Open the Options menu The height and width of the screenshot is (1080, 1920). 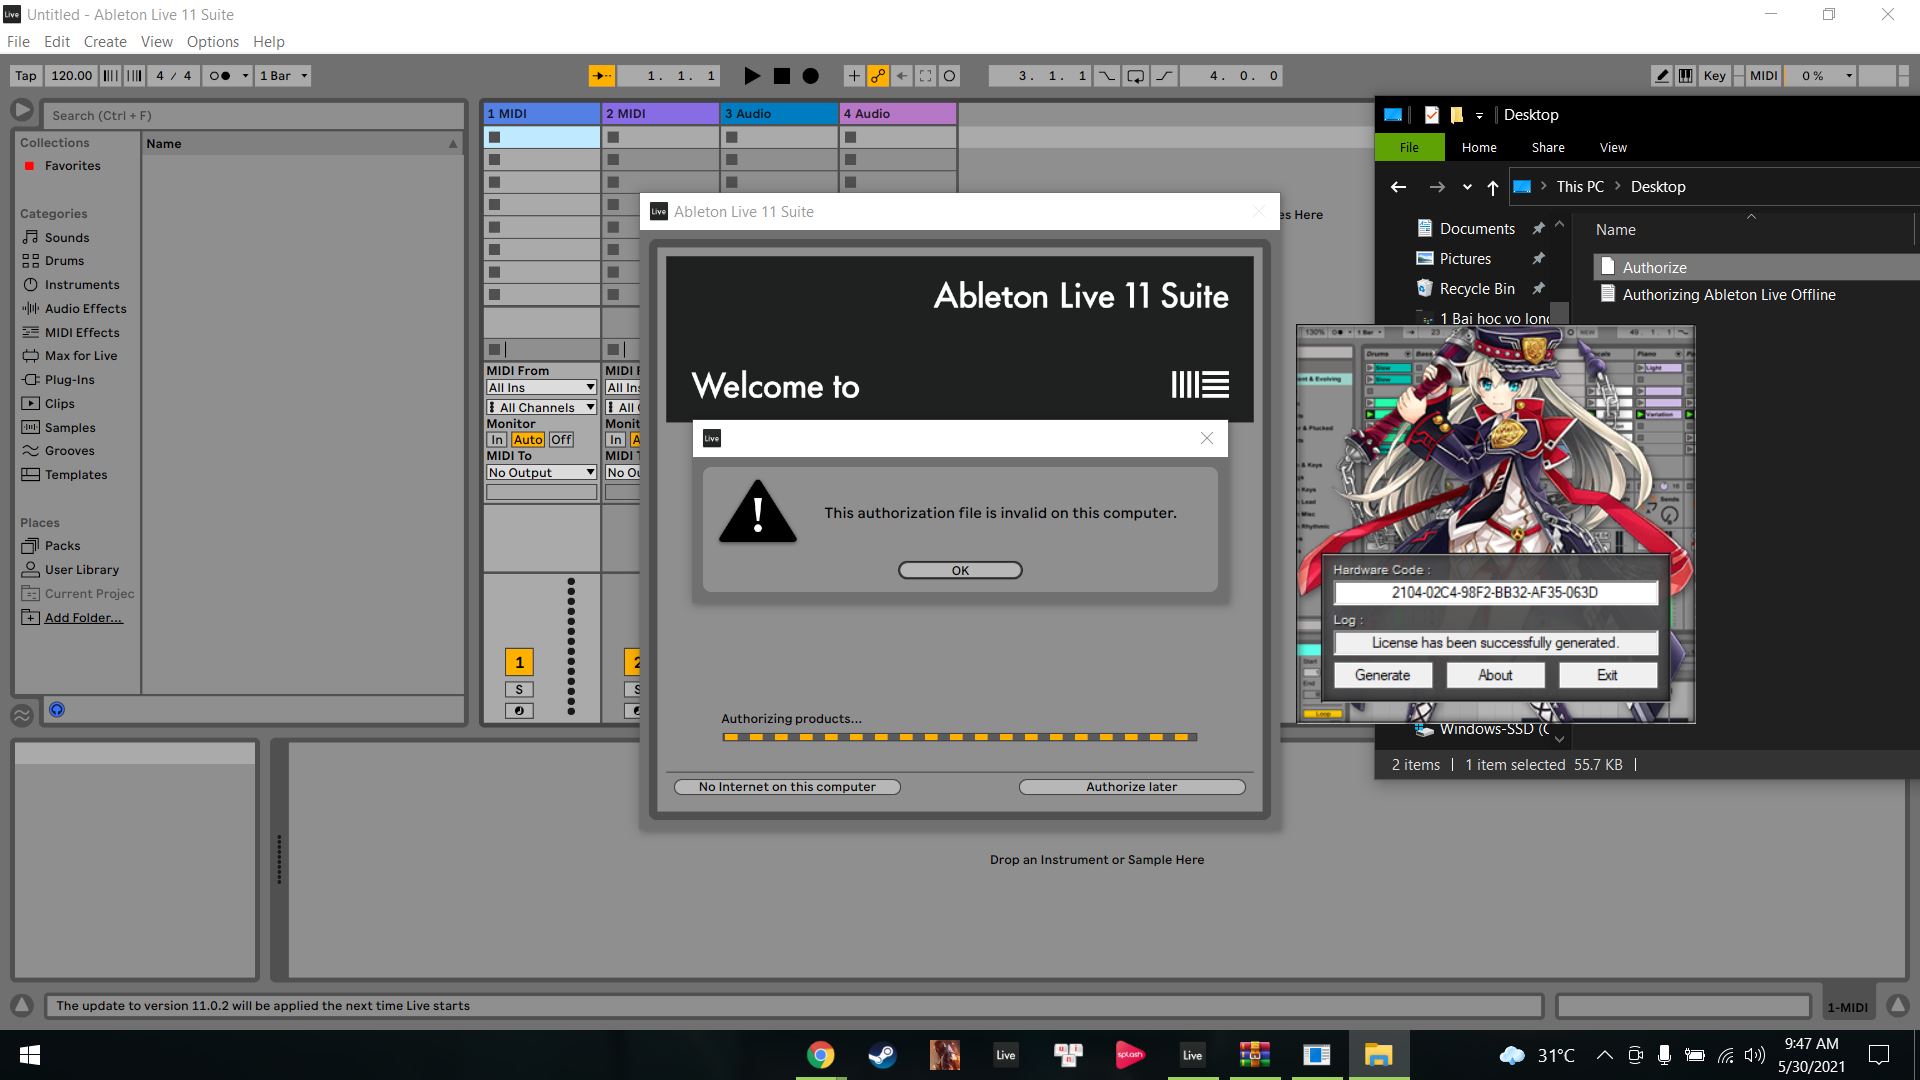coord(212,41)
